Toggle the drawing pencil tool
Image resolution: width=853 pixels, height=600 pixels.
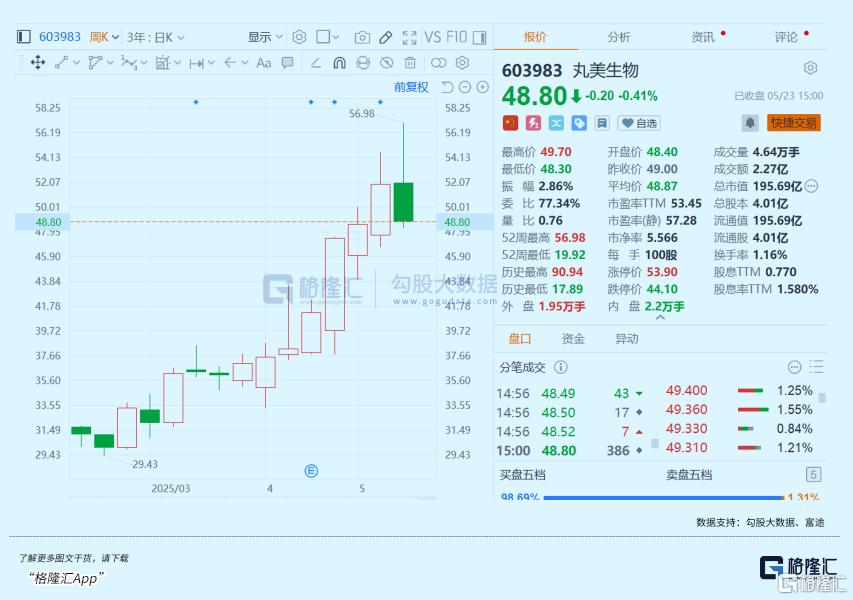pyautogui.click(x=386, y=38)
